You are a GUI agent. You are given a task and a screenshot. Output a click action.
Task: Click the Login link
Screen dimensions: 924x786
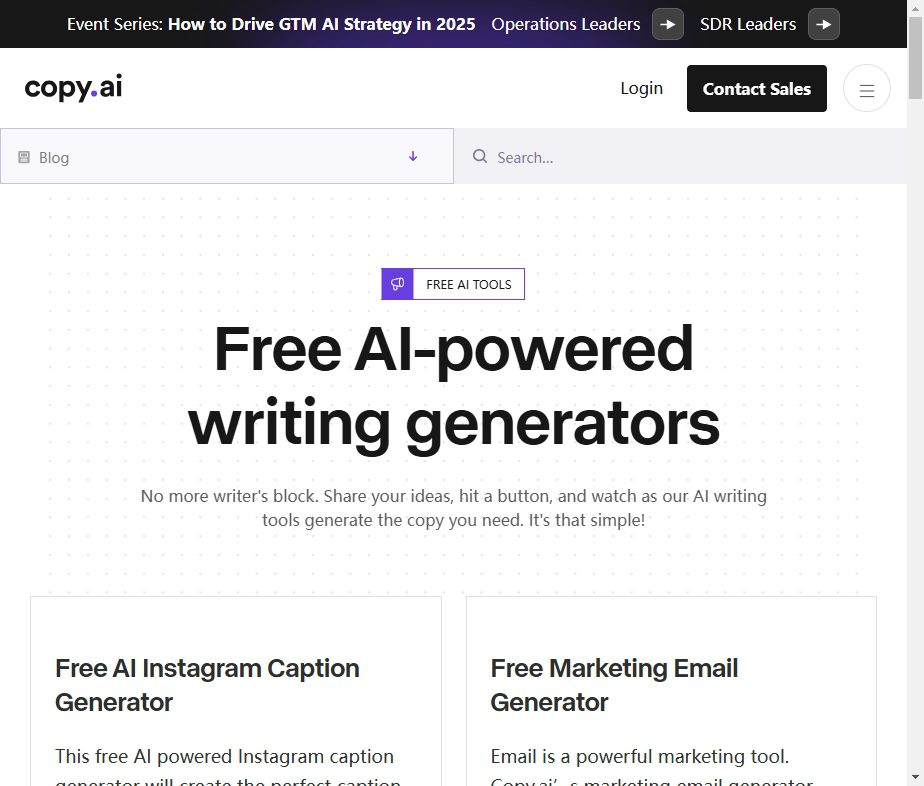(x=641, y=88)
